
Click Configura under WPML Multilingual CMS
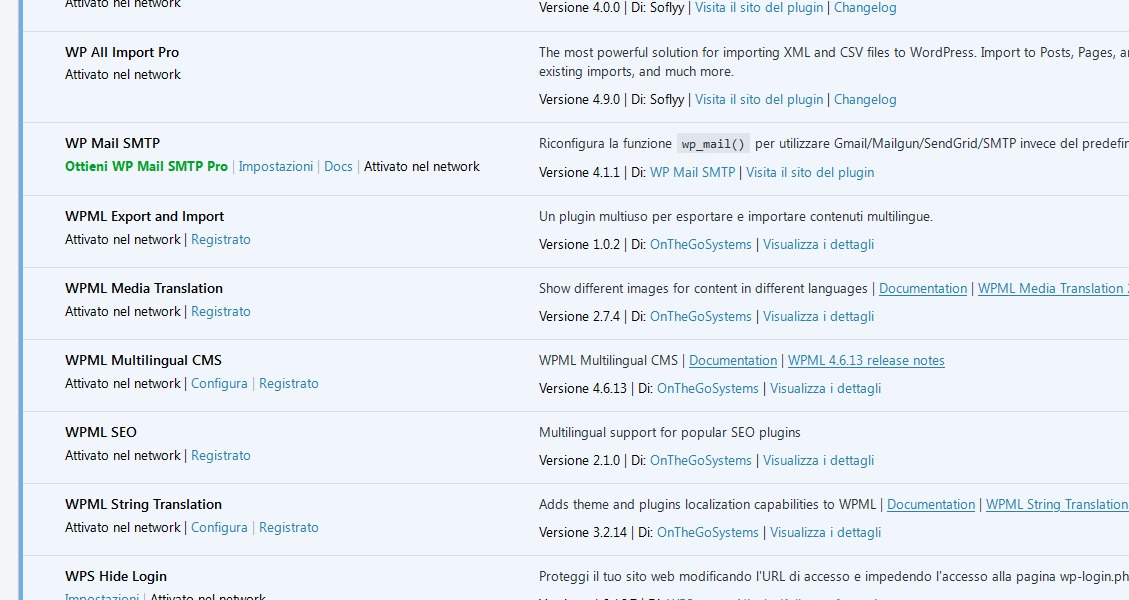(x=219, y=383)
